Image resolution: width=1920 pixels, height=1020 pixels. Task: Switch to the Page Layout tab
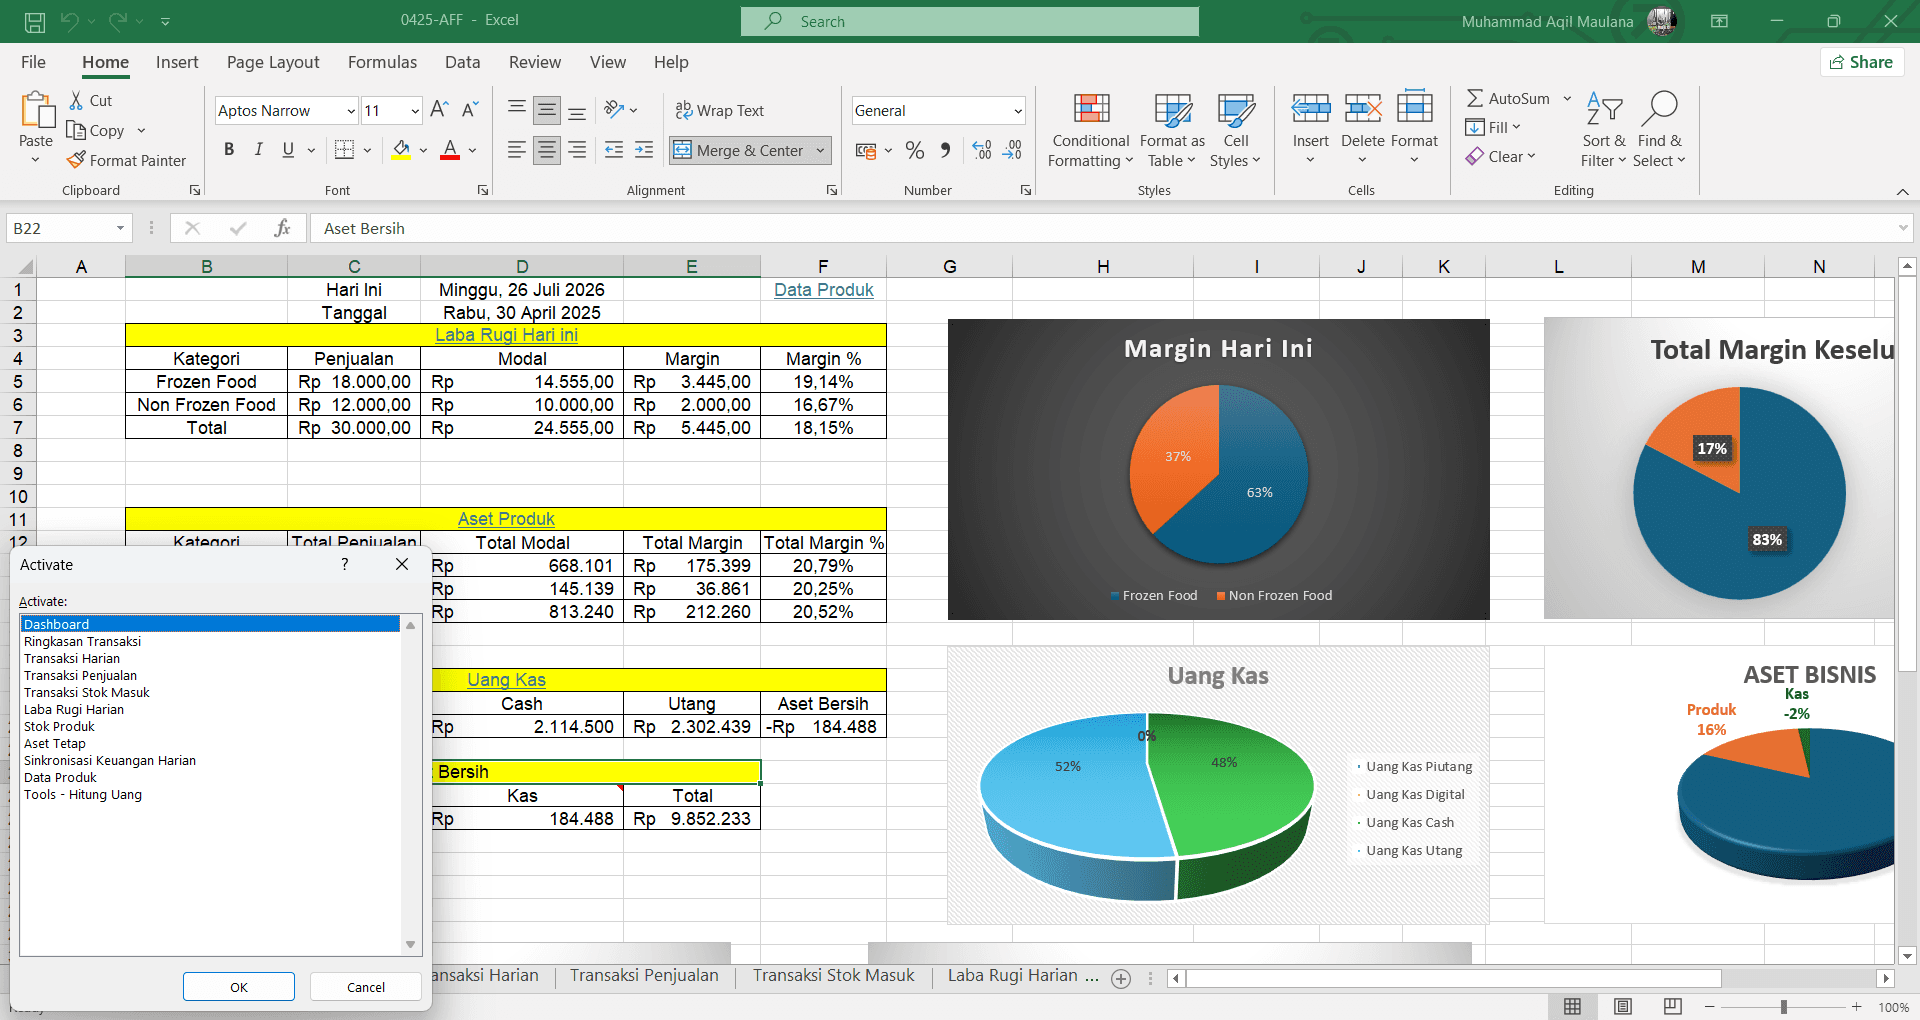273,62
